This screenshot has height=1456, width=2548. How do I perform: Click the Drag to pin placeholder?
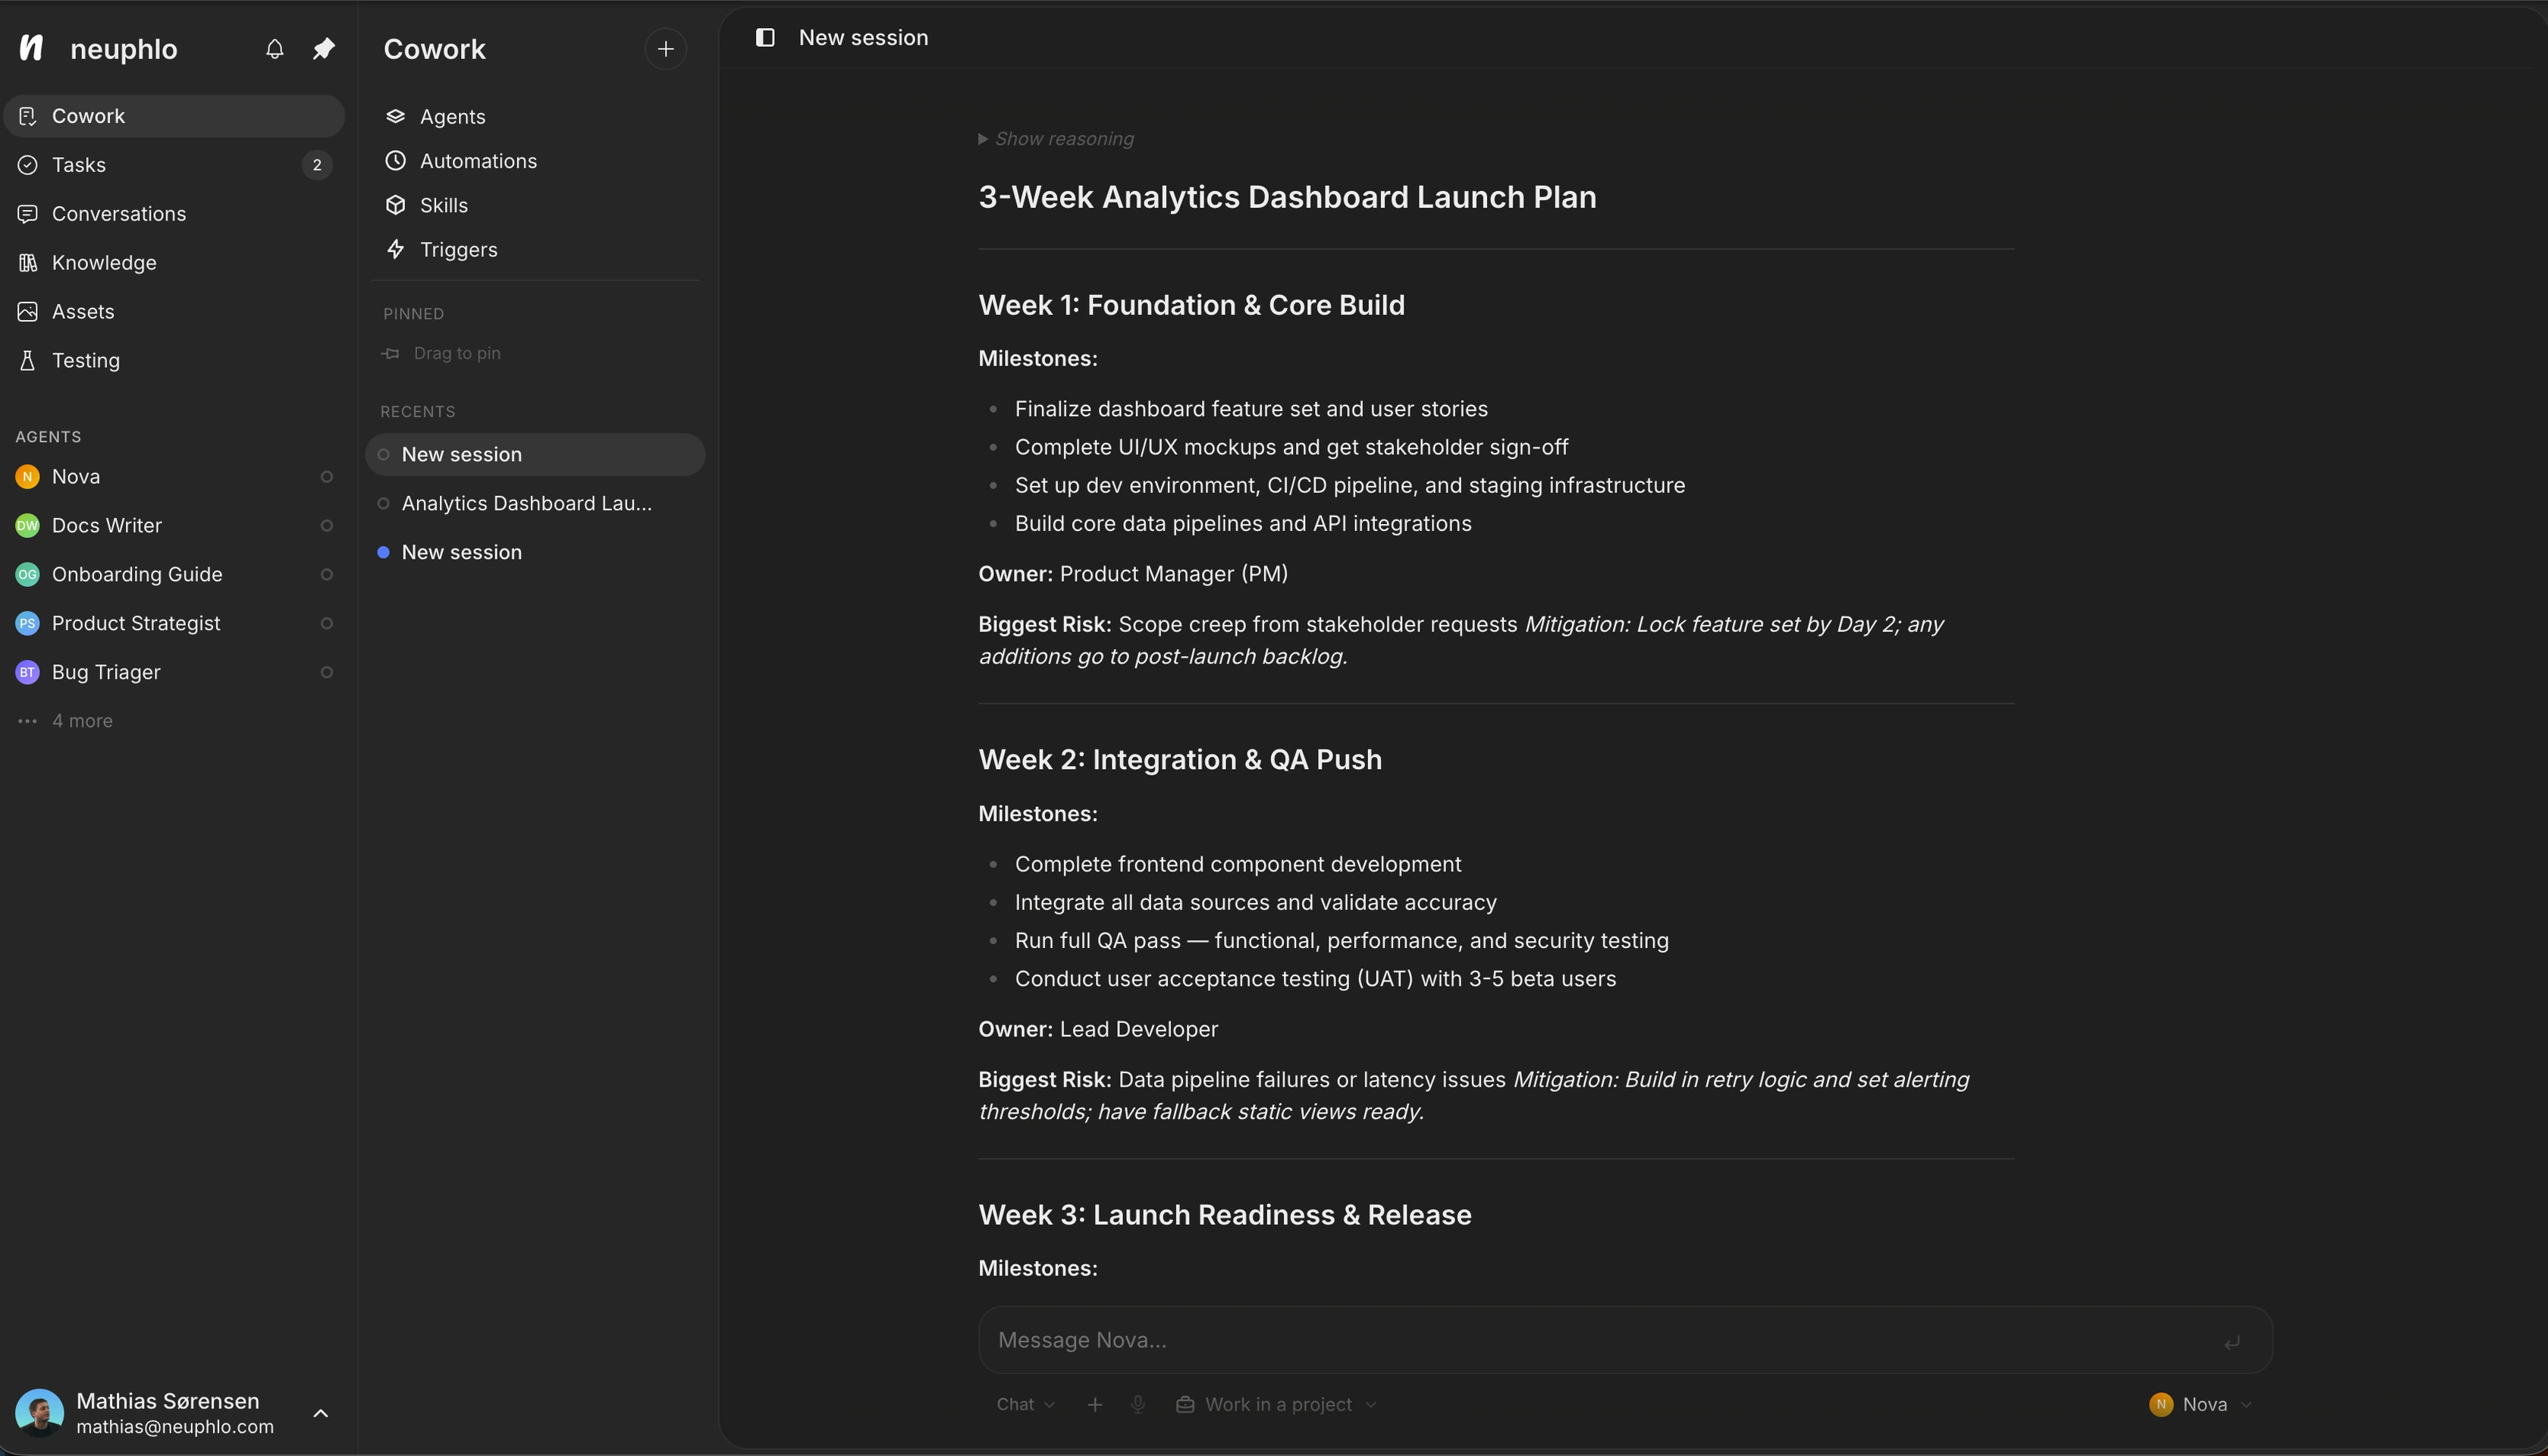point(441,353)
